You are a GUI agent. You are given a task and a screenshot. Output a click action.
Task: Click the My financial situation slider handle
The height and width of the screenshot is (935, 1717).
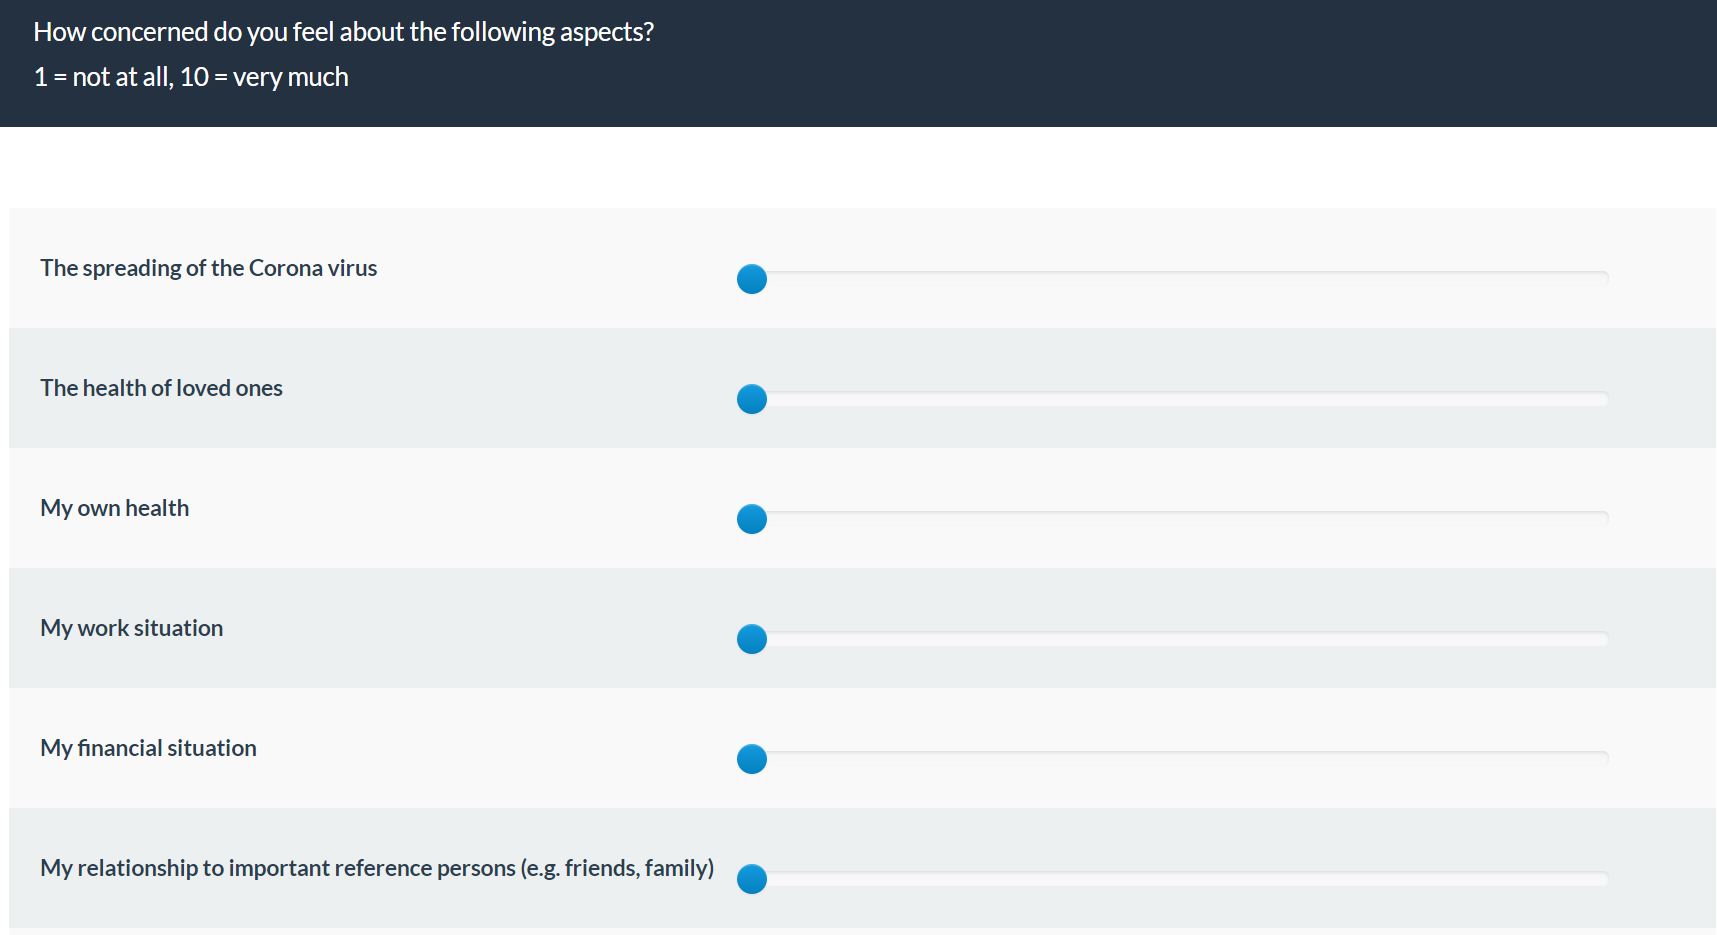click(x=752, y=759)
